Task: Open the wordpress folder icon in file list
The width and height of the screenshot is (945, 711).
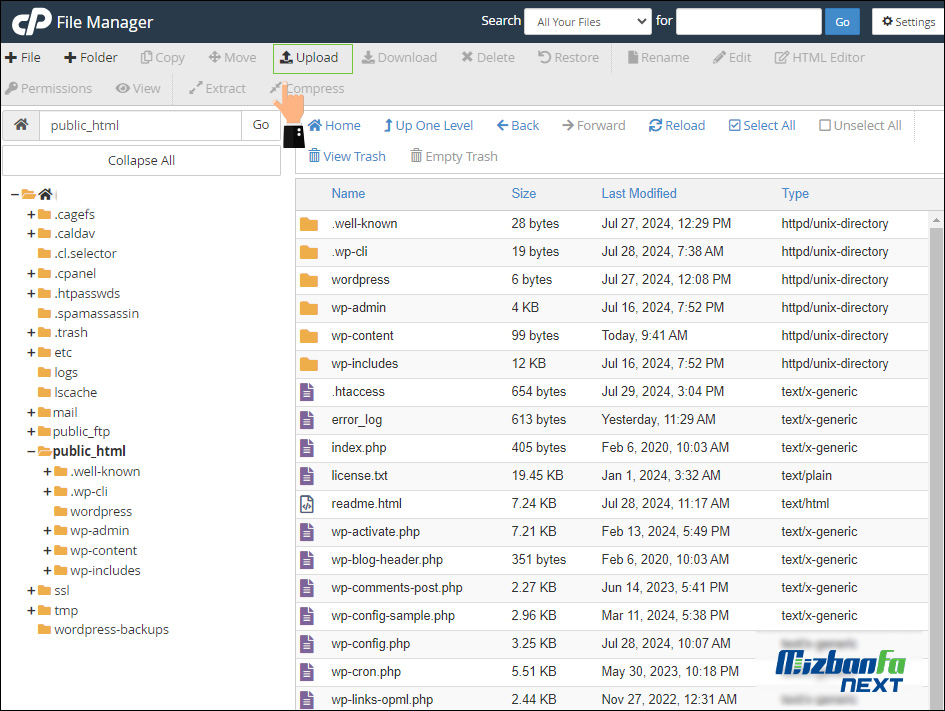Action: click(x=309, y=280)
